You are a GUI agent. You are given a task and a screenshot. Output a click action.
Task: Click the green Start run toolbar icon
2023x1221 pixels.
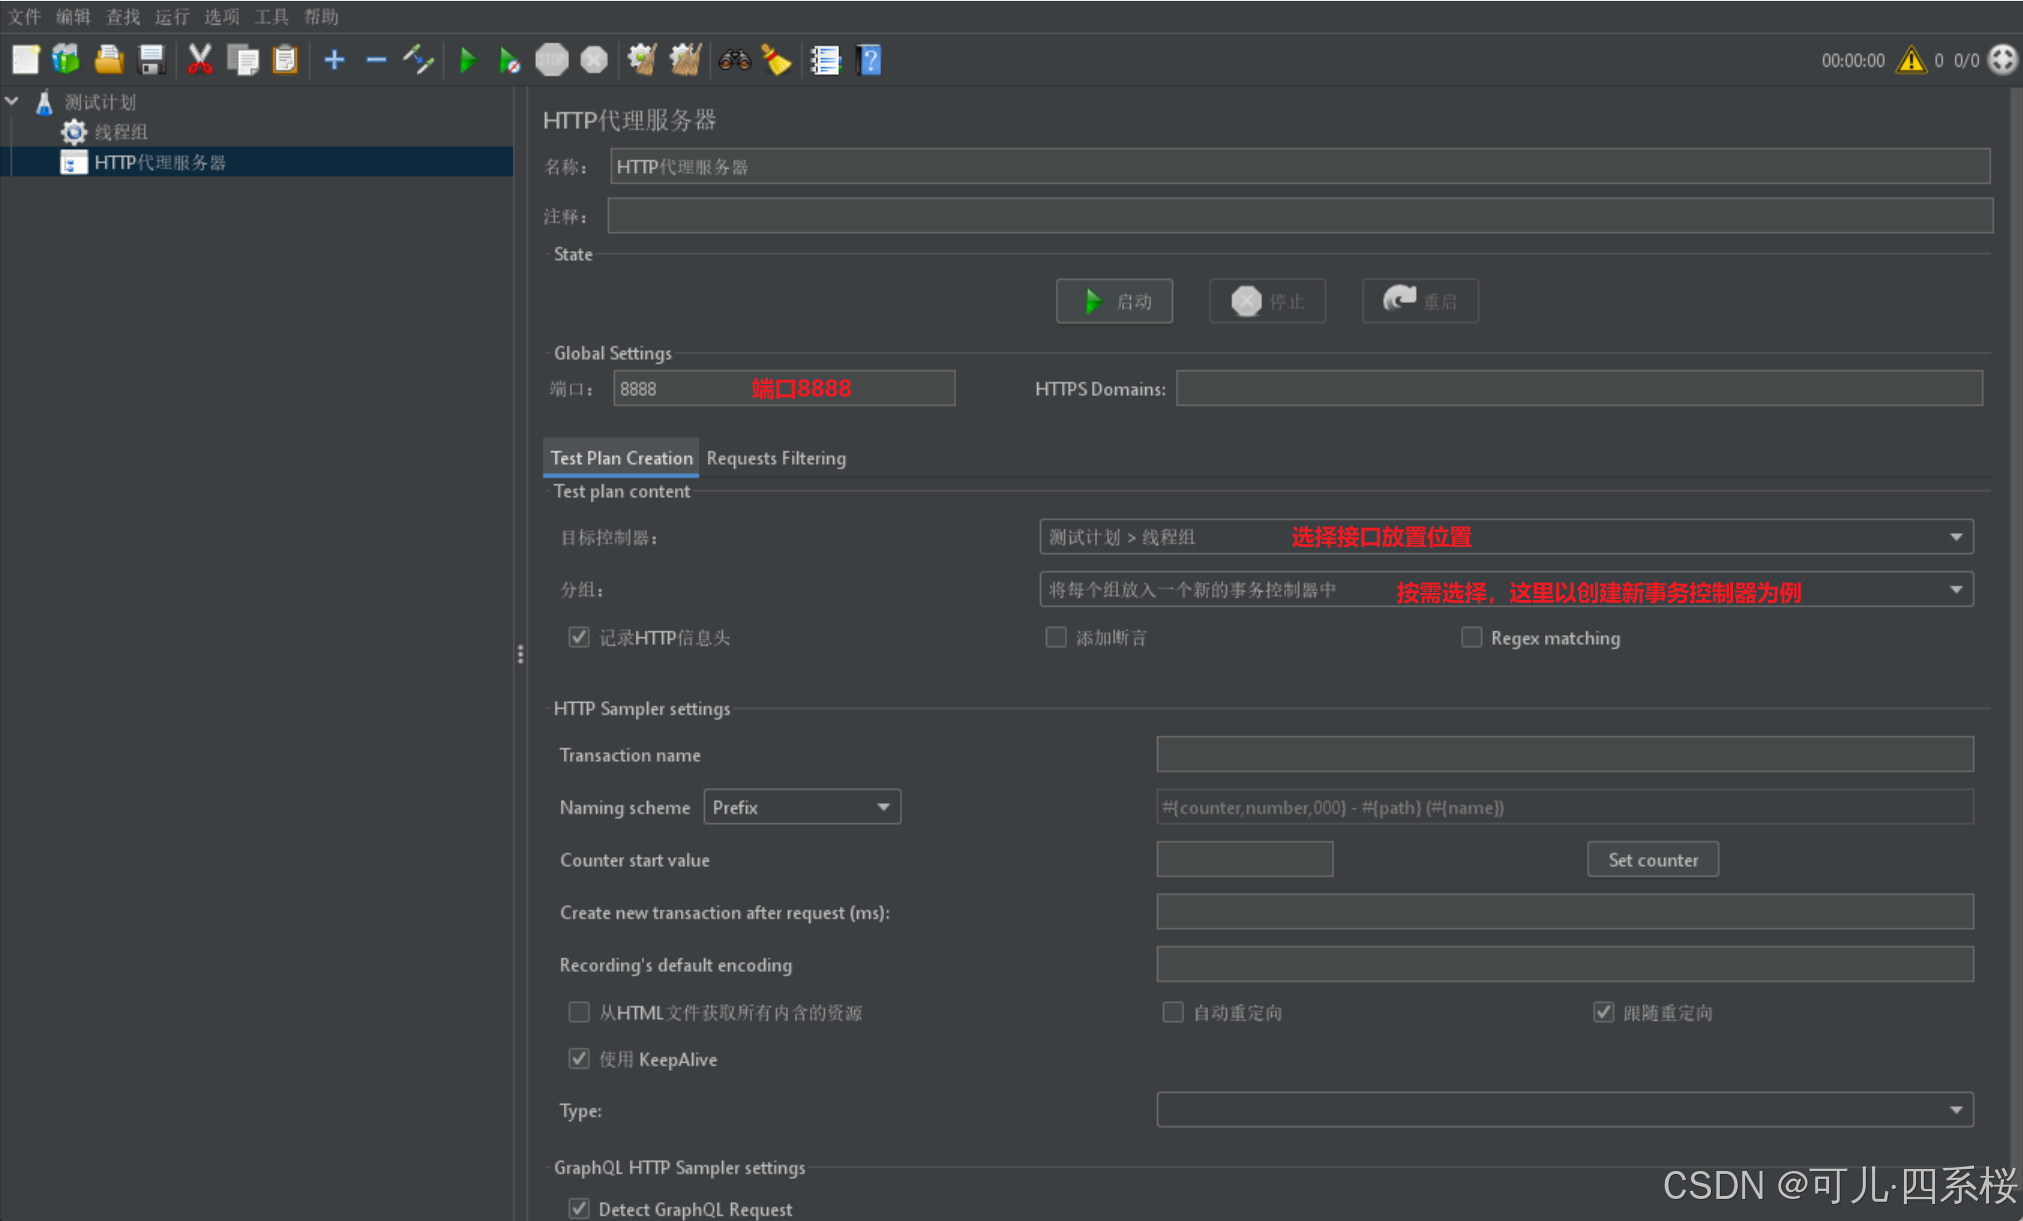(467, 60)
